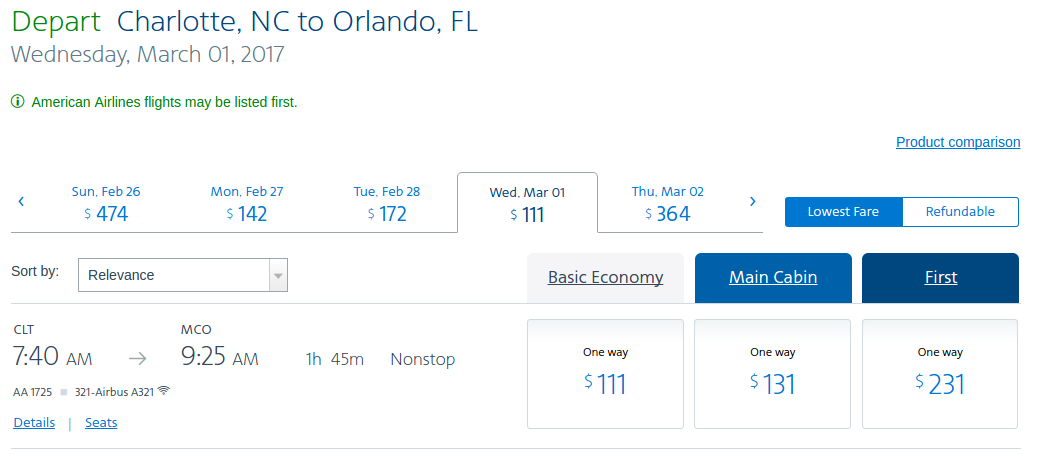Click the arrow between departure and arrival times
The image size is (1037, 456).
pos(137,359)
